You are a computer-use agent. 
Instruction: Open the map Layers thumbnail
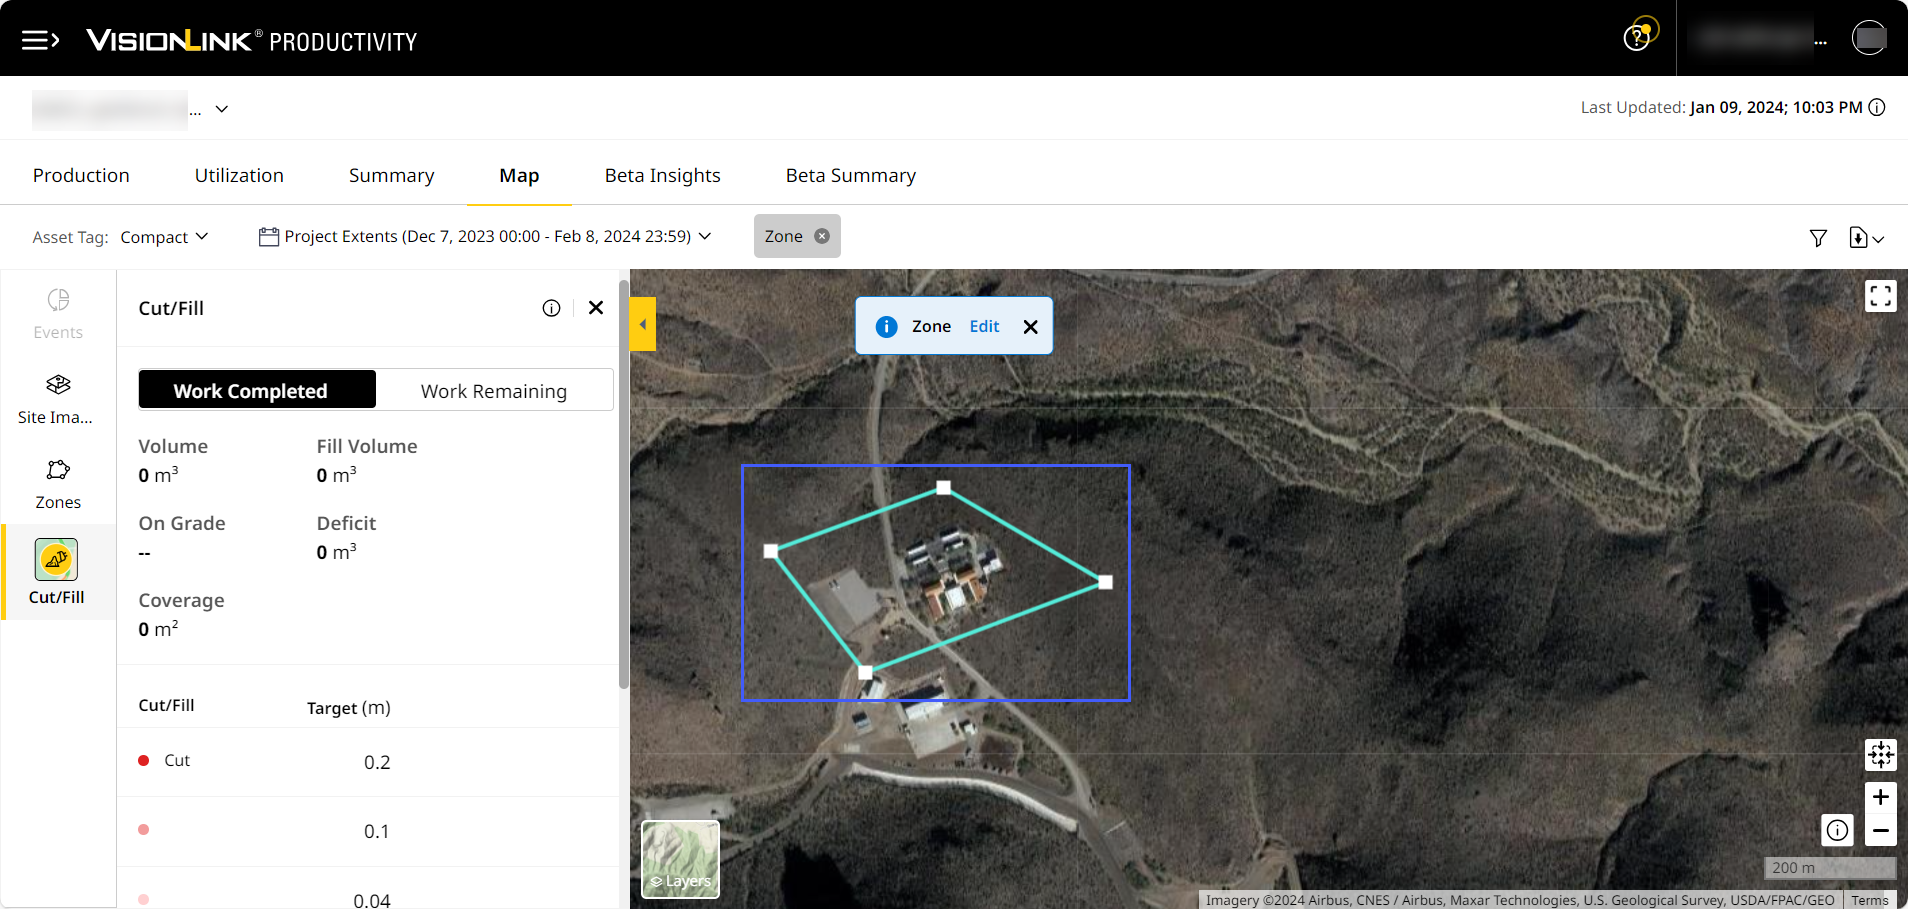pos(680,859)
